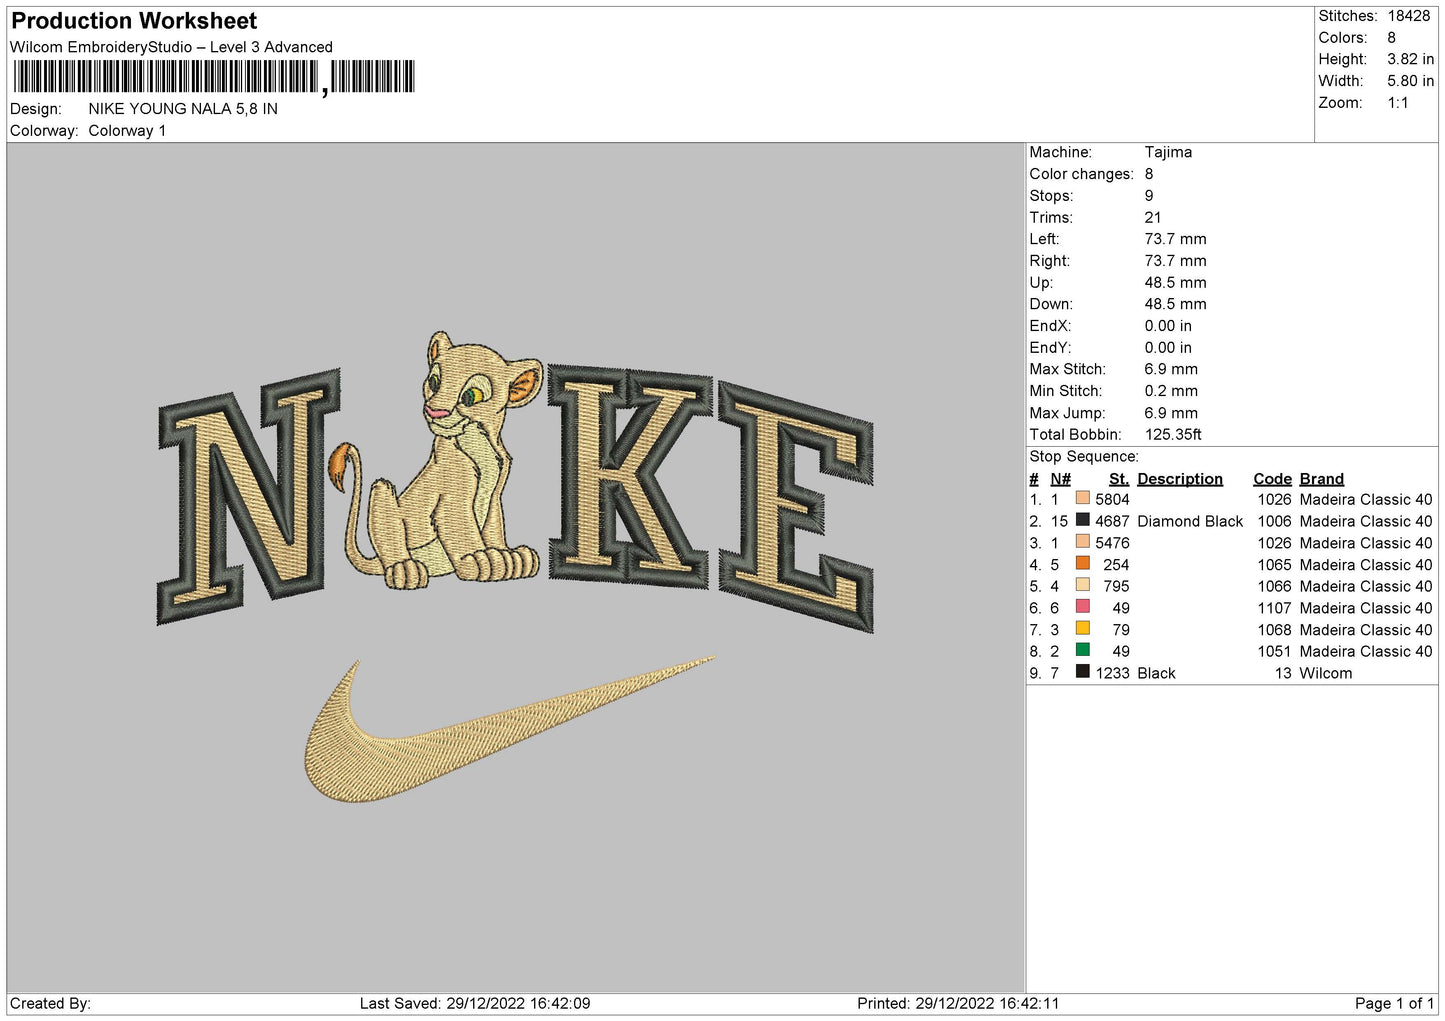Click the 'St.' column header

coord(1119,479)
